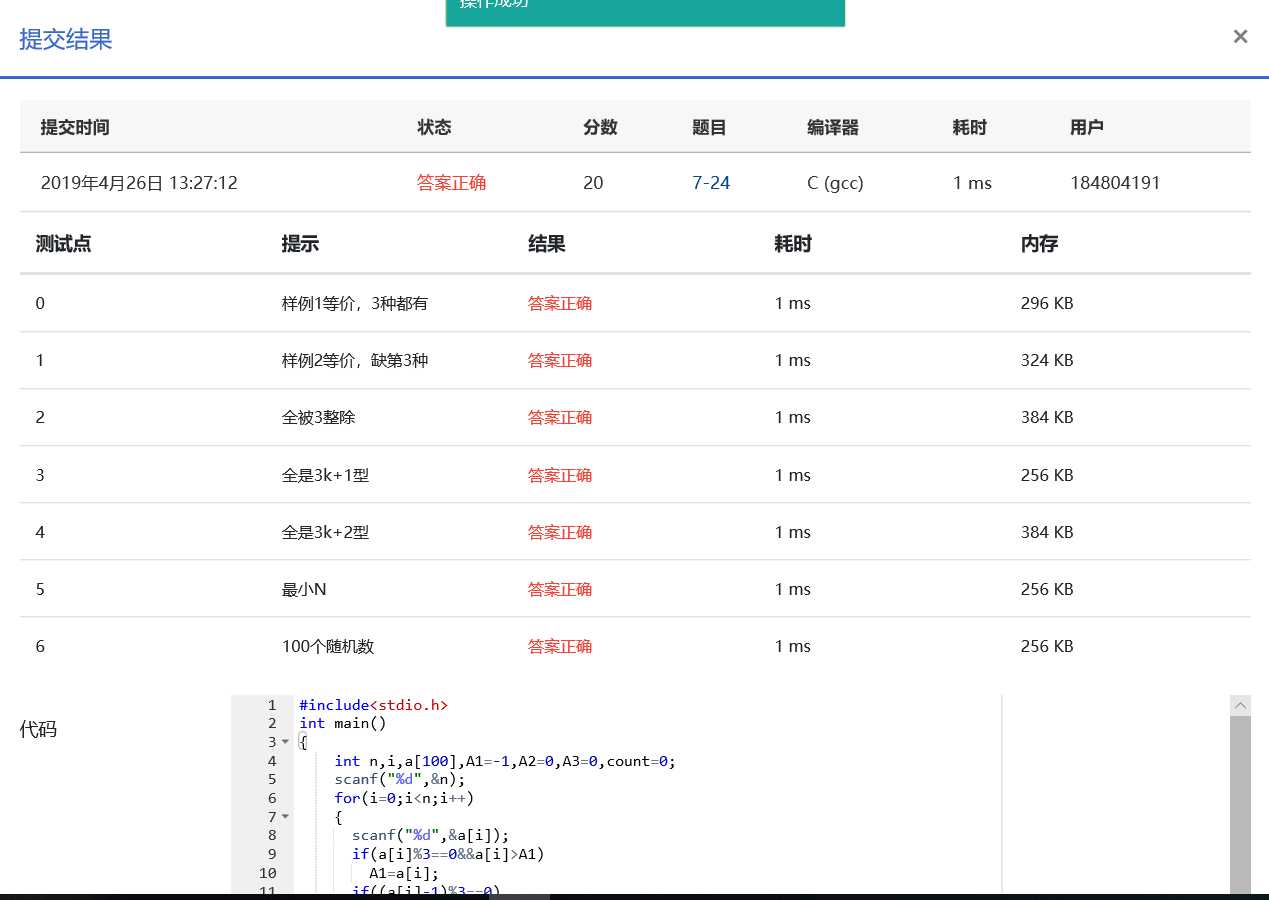Viewport: 1269px width, 900px height.
Task: Click the hint 全被3整除
Action: point(315,418)
